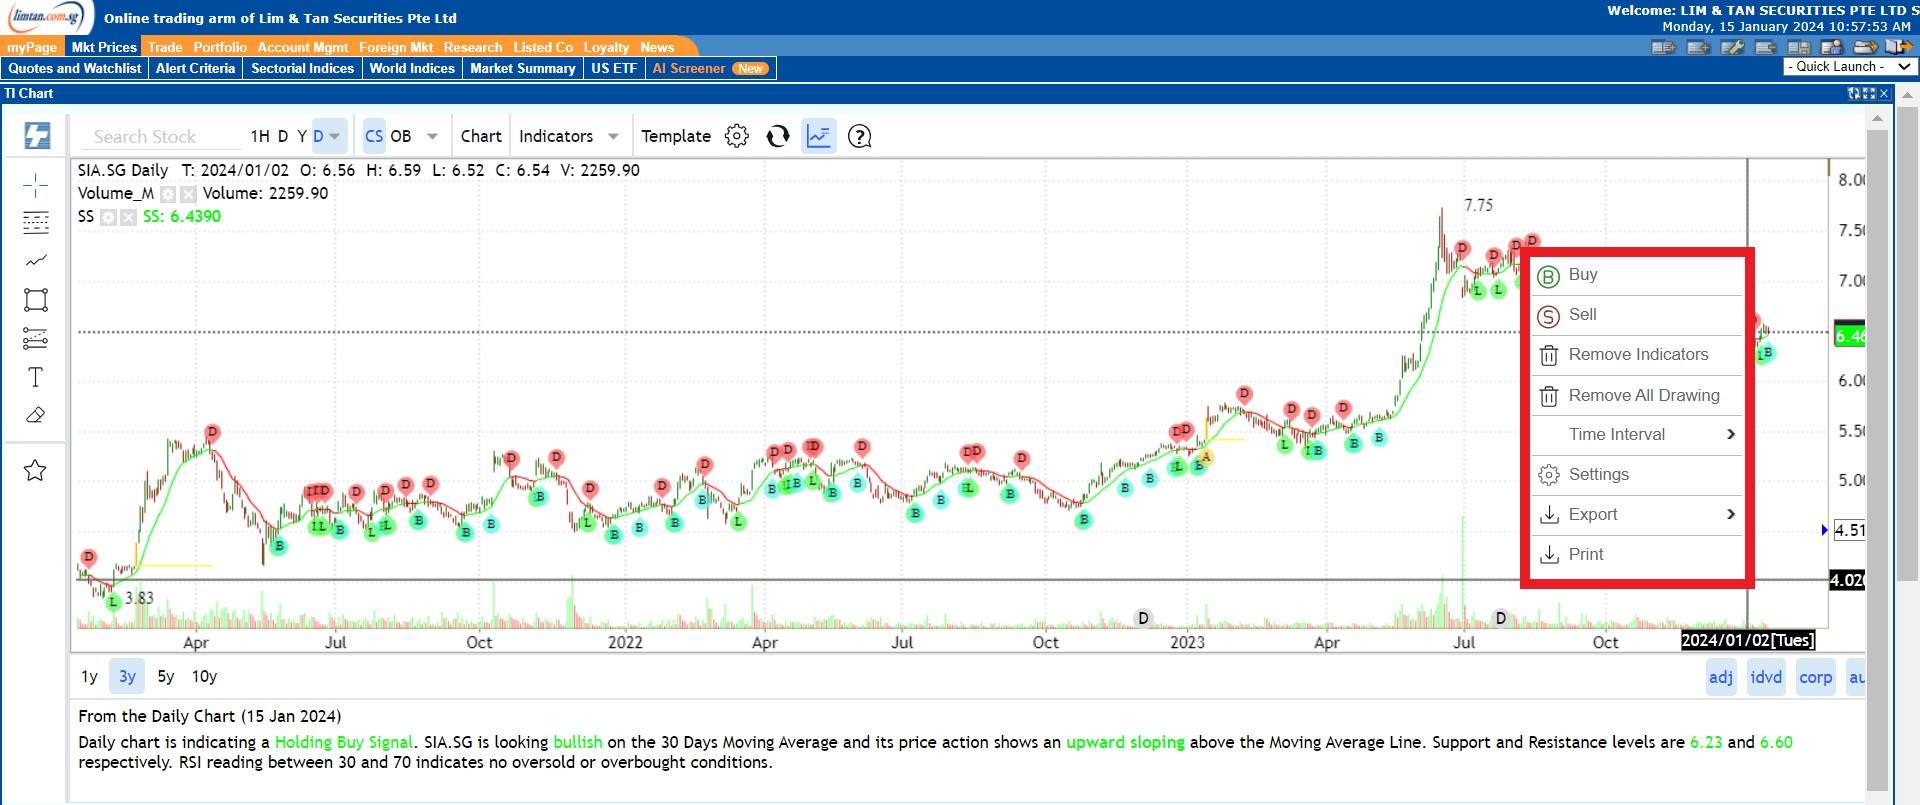This screenshot has width=1920, height=805.
Task: Open the chart help question icon
Action: [860, 136]
